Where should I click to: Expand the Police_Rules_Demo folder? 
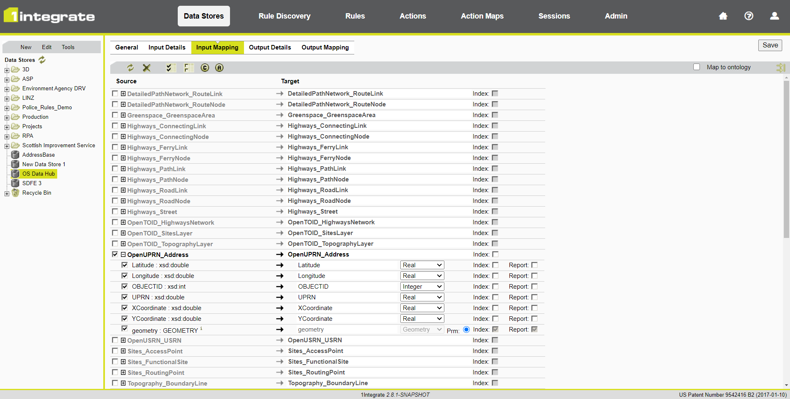pyautogui.click(x=7, y=108)
